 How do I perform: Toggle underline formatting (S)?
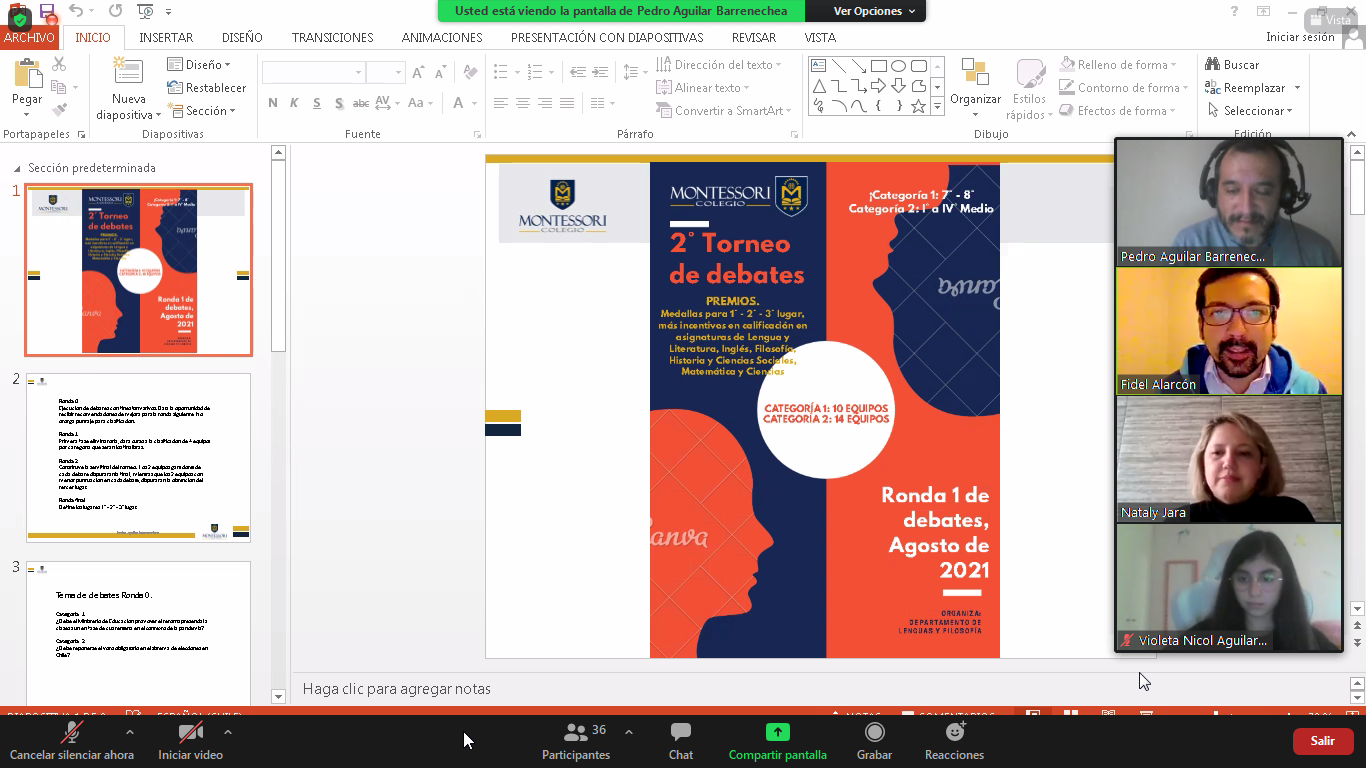(x=317, y=103)
